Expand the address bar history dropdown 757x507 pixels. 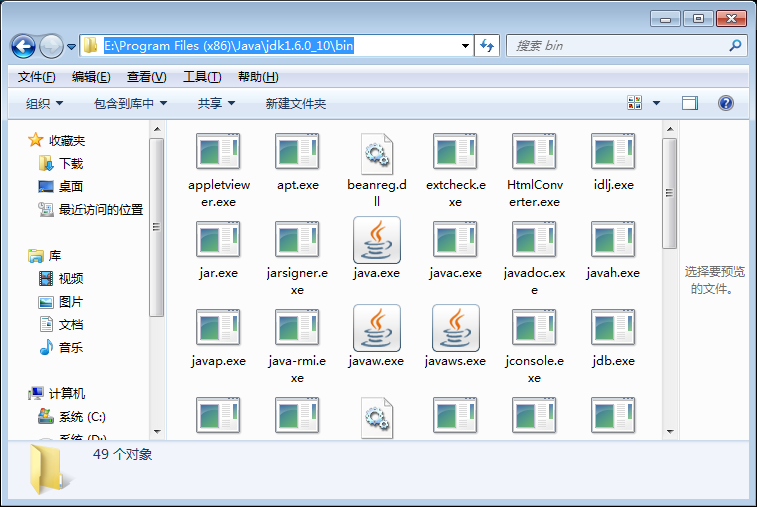point(465,46)
